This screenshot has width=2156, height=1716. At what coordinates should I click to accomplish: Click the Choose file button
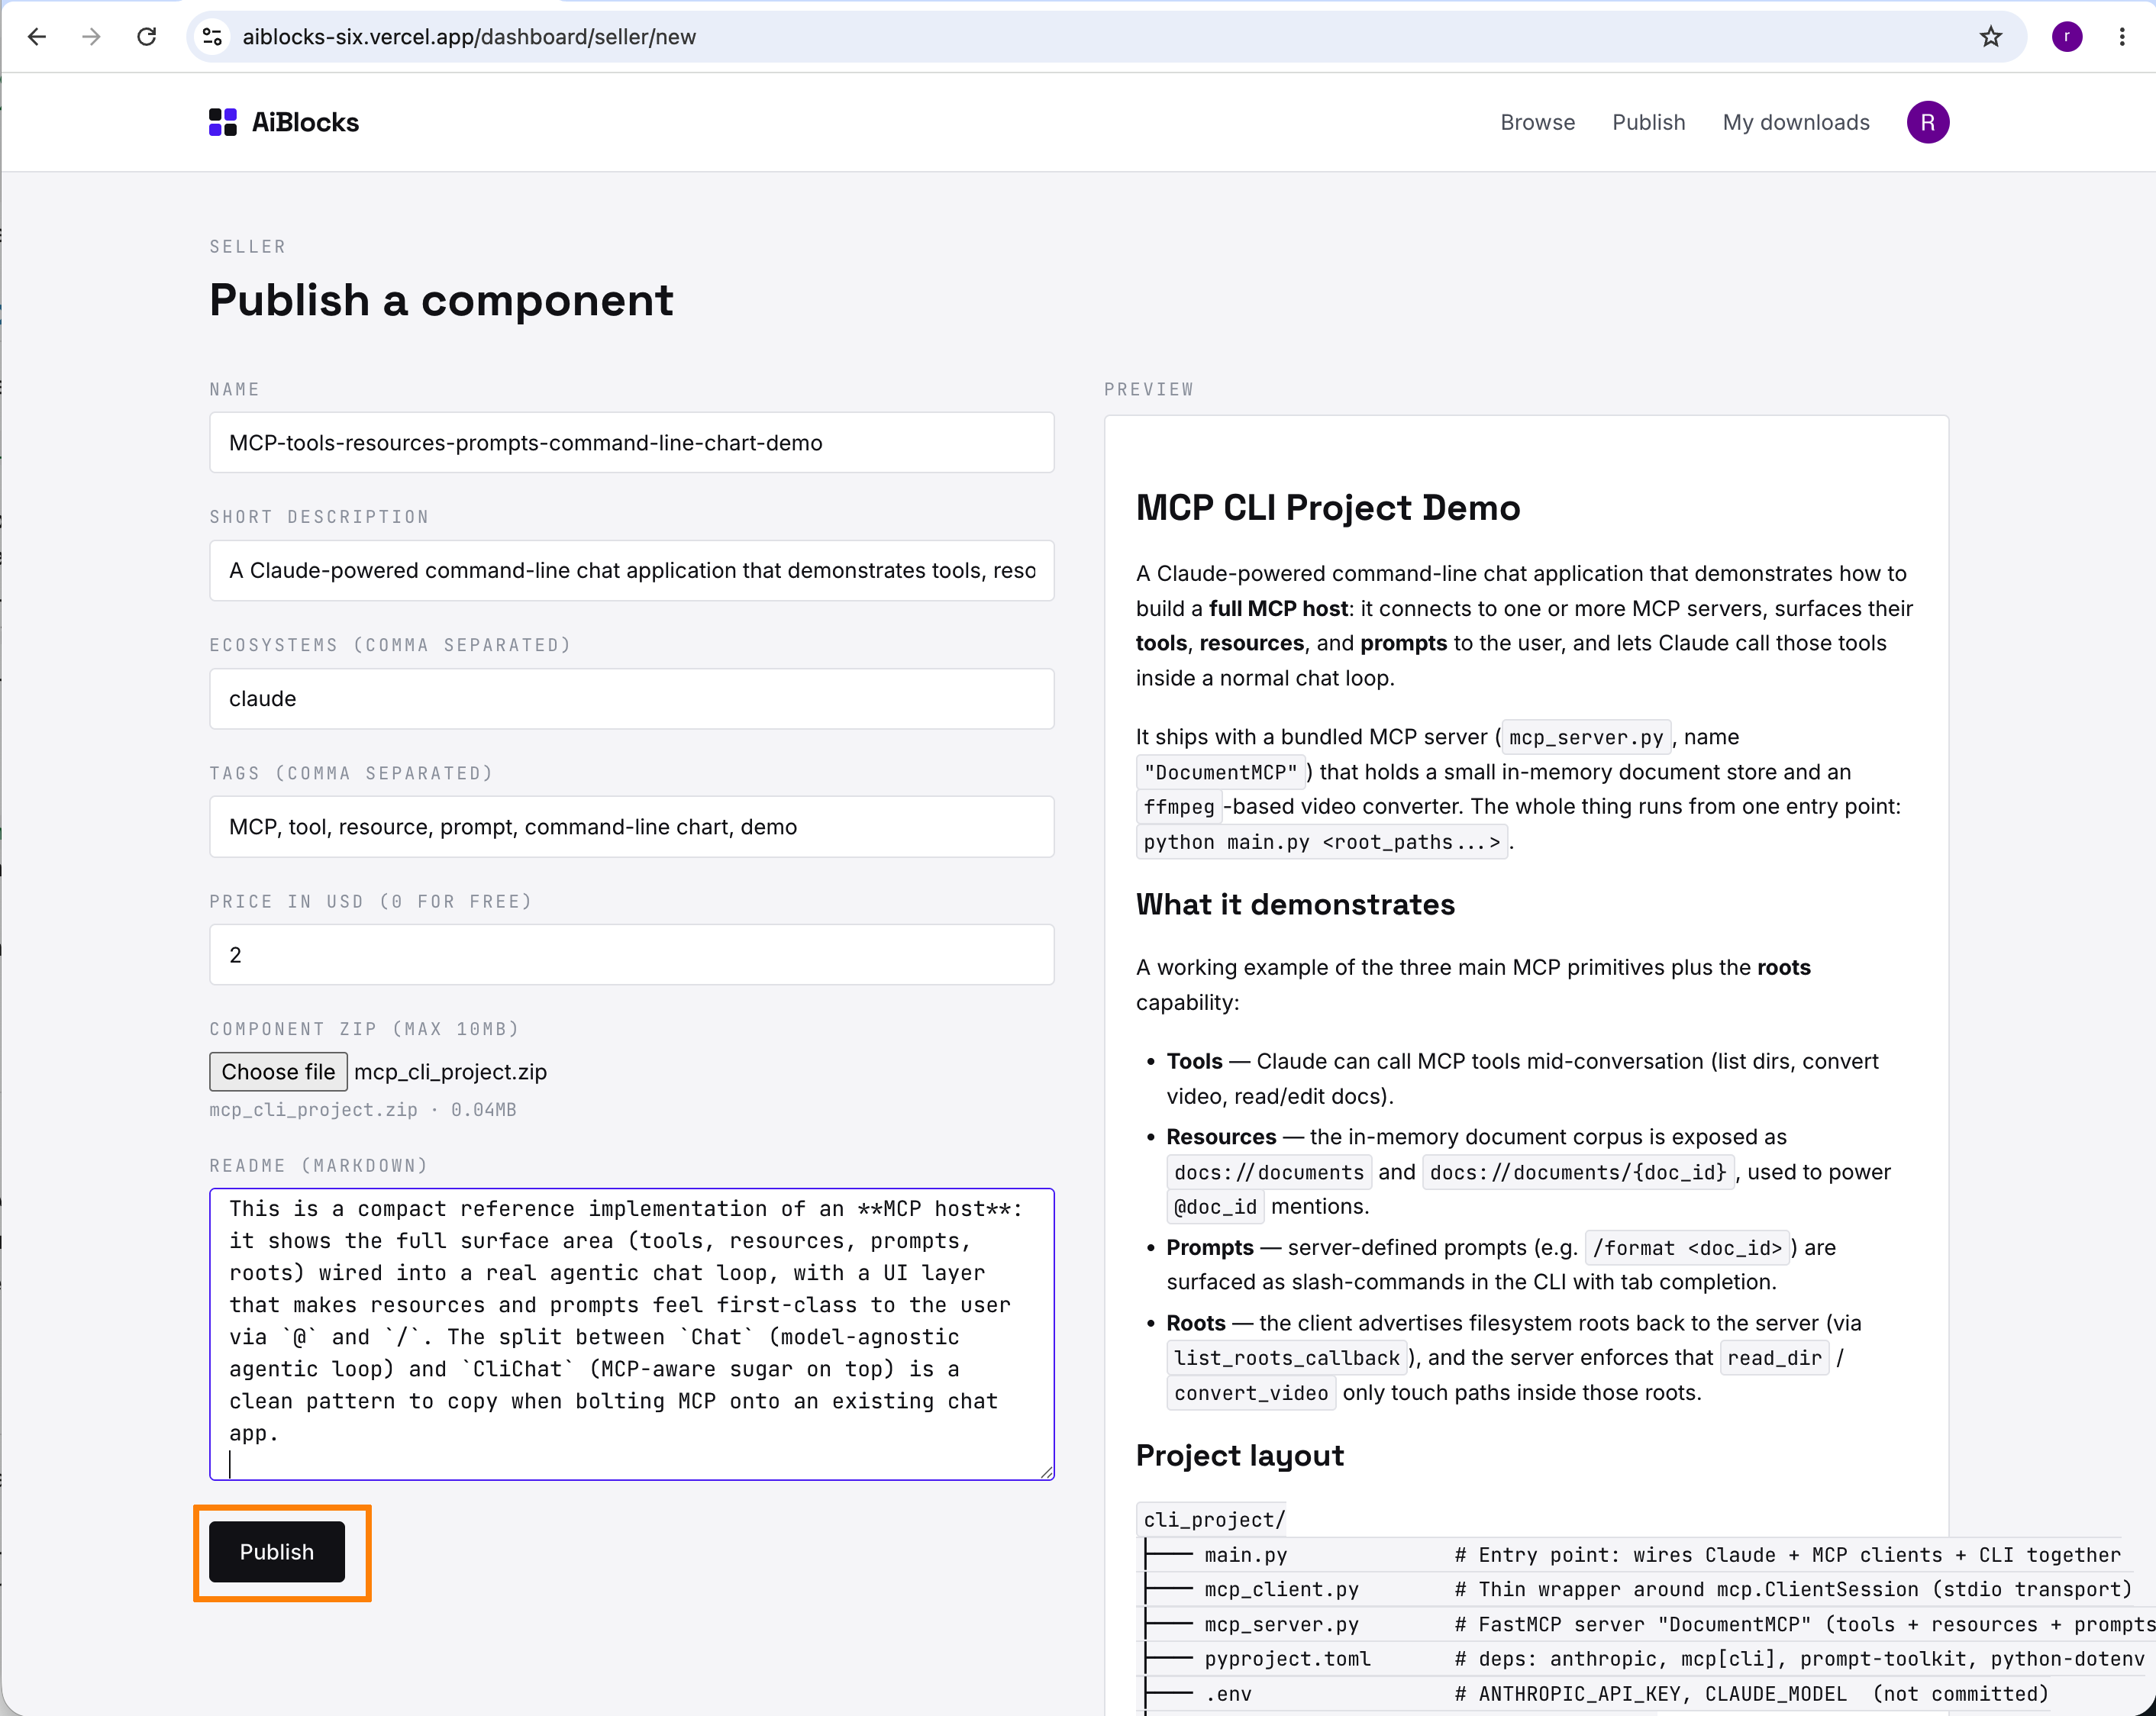point(278,1071)
